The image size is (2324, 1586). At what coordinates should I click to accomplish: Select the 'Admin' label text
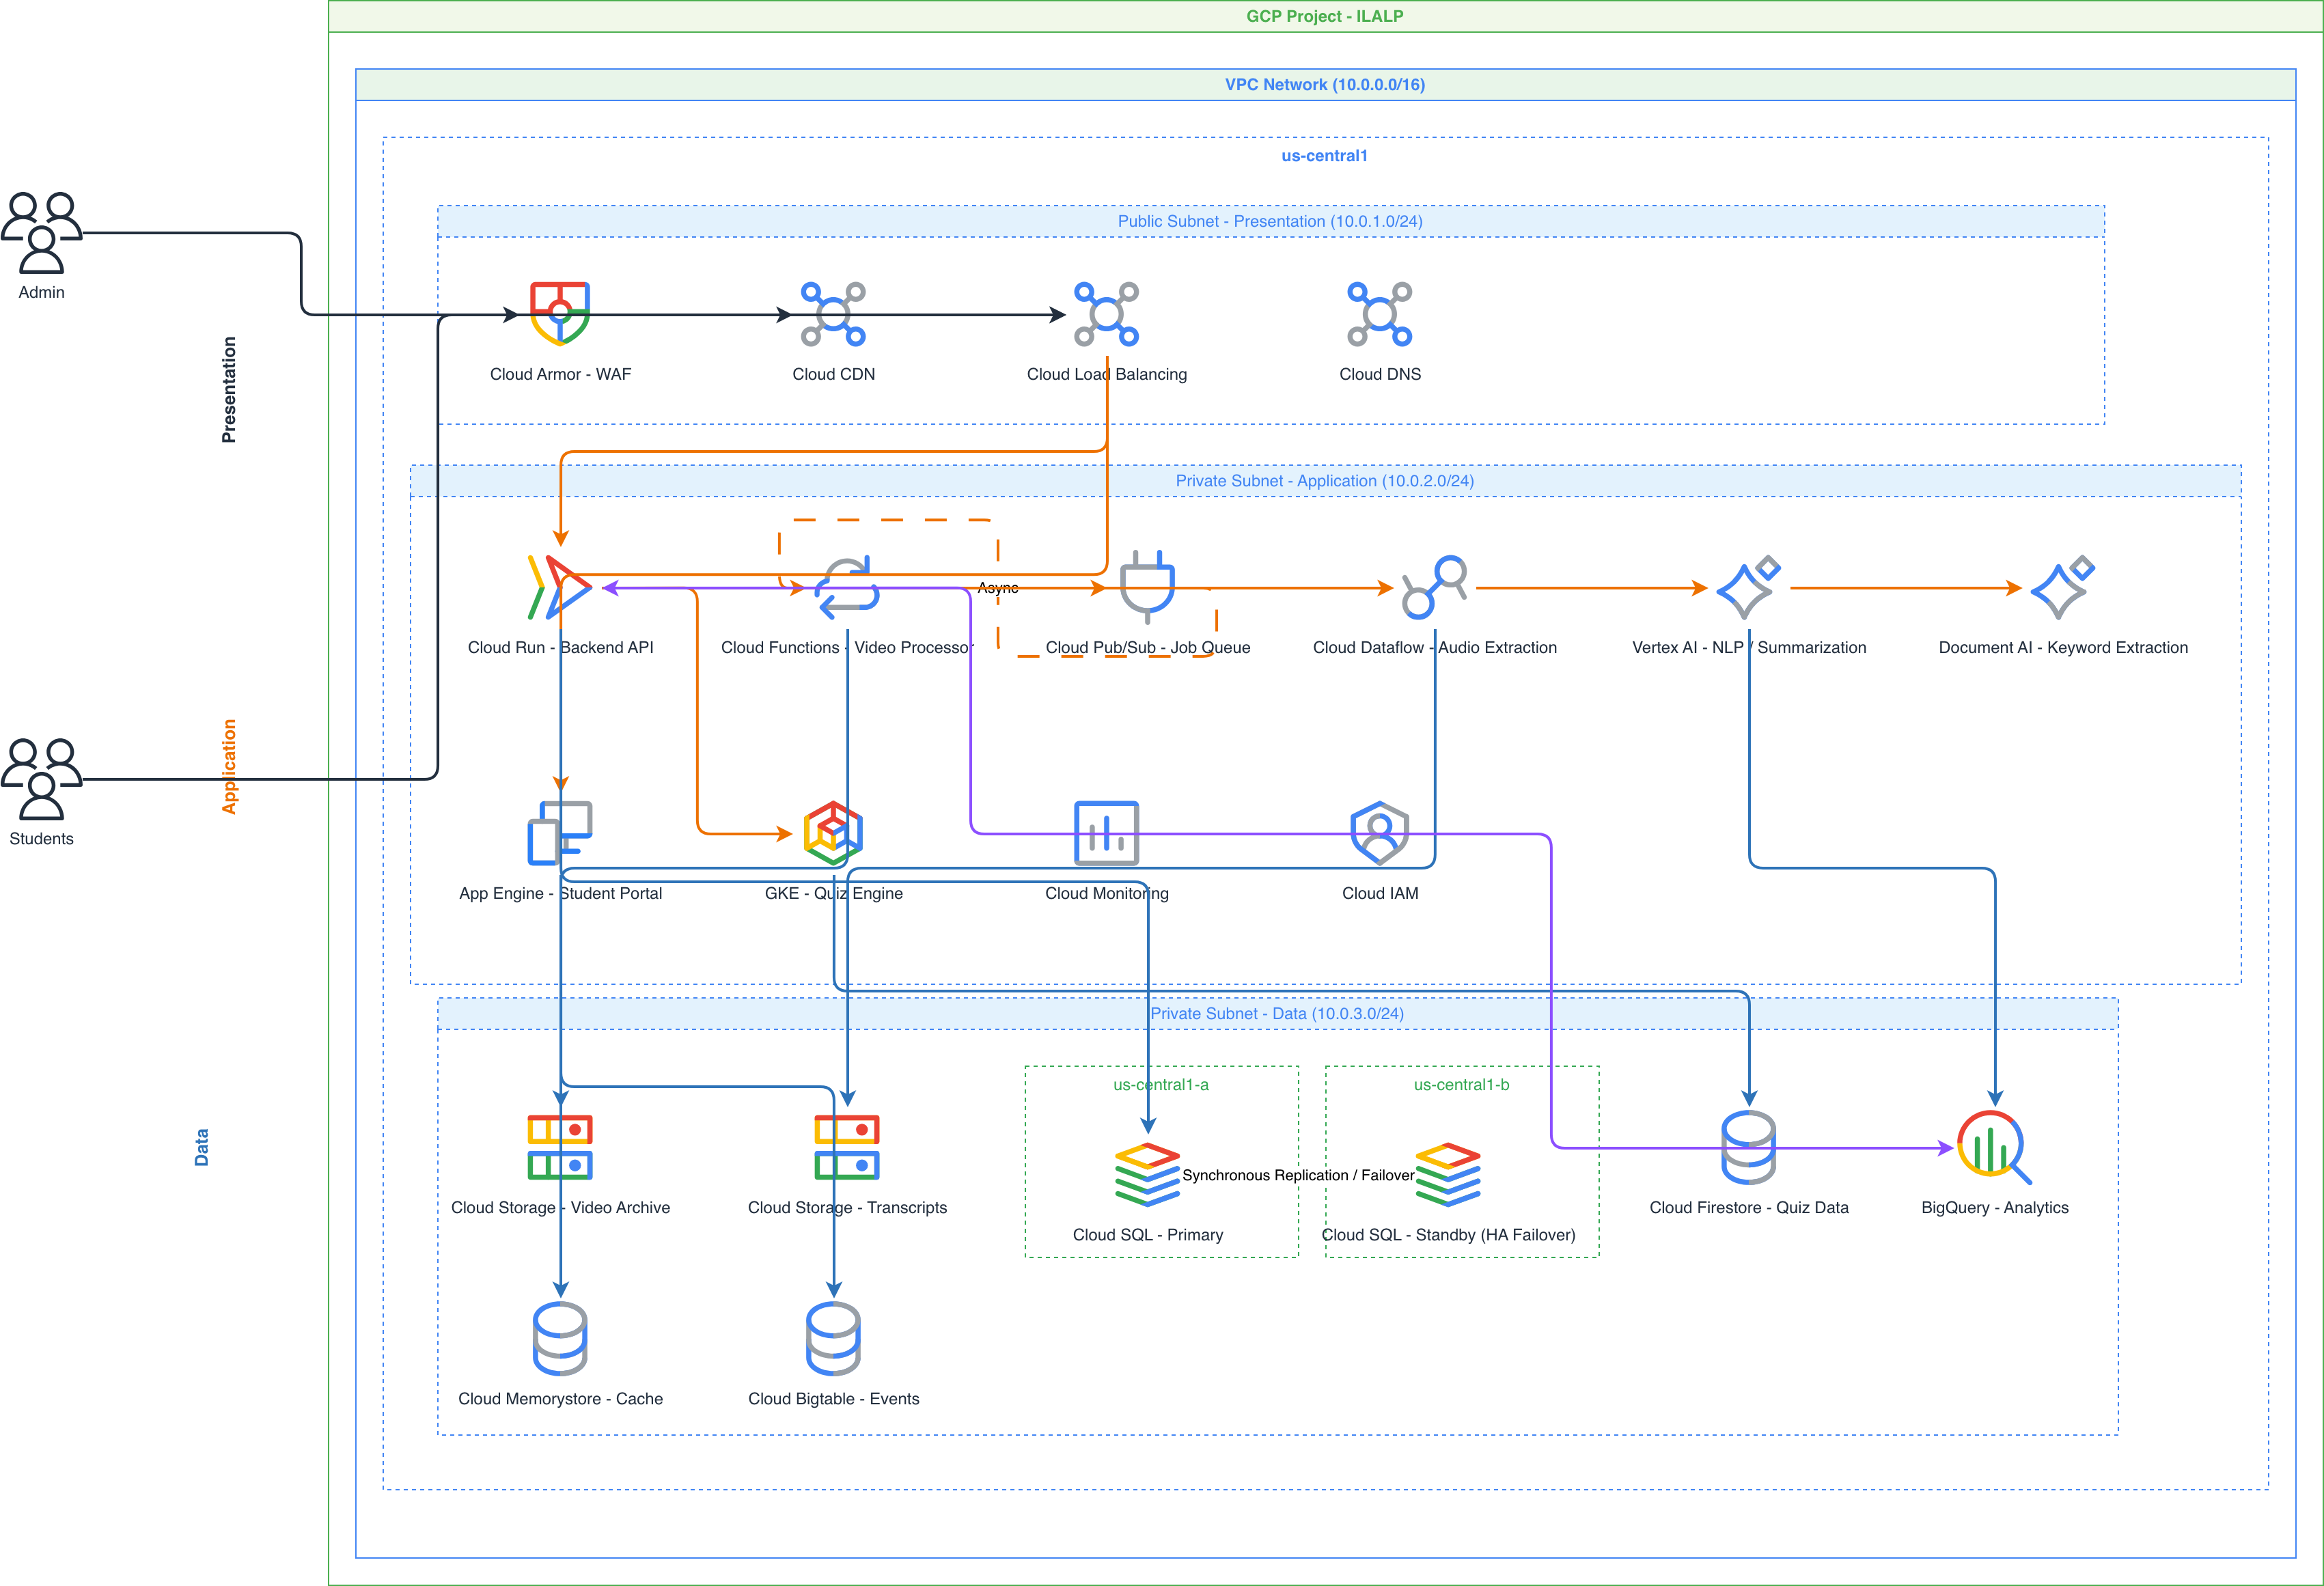click(x=41, y=292)
